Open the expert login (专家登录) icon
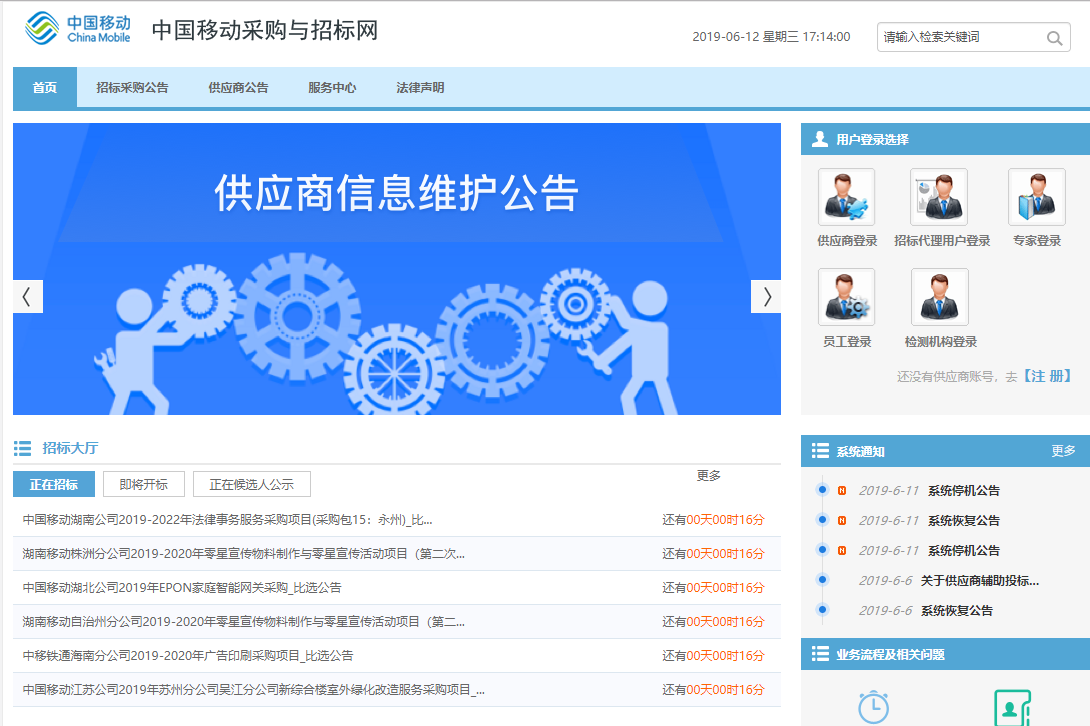The image size is (1090, 726). 1036,197
